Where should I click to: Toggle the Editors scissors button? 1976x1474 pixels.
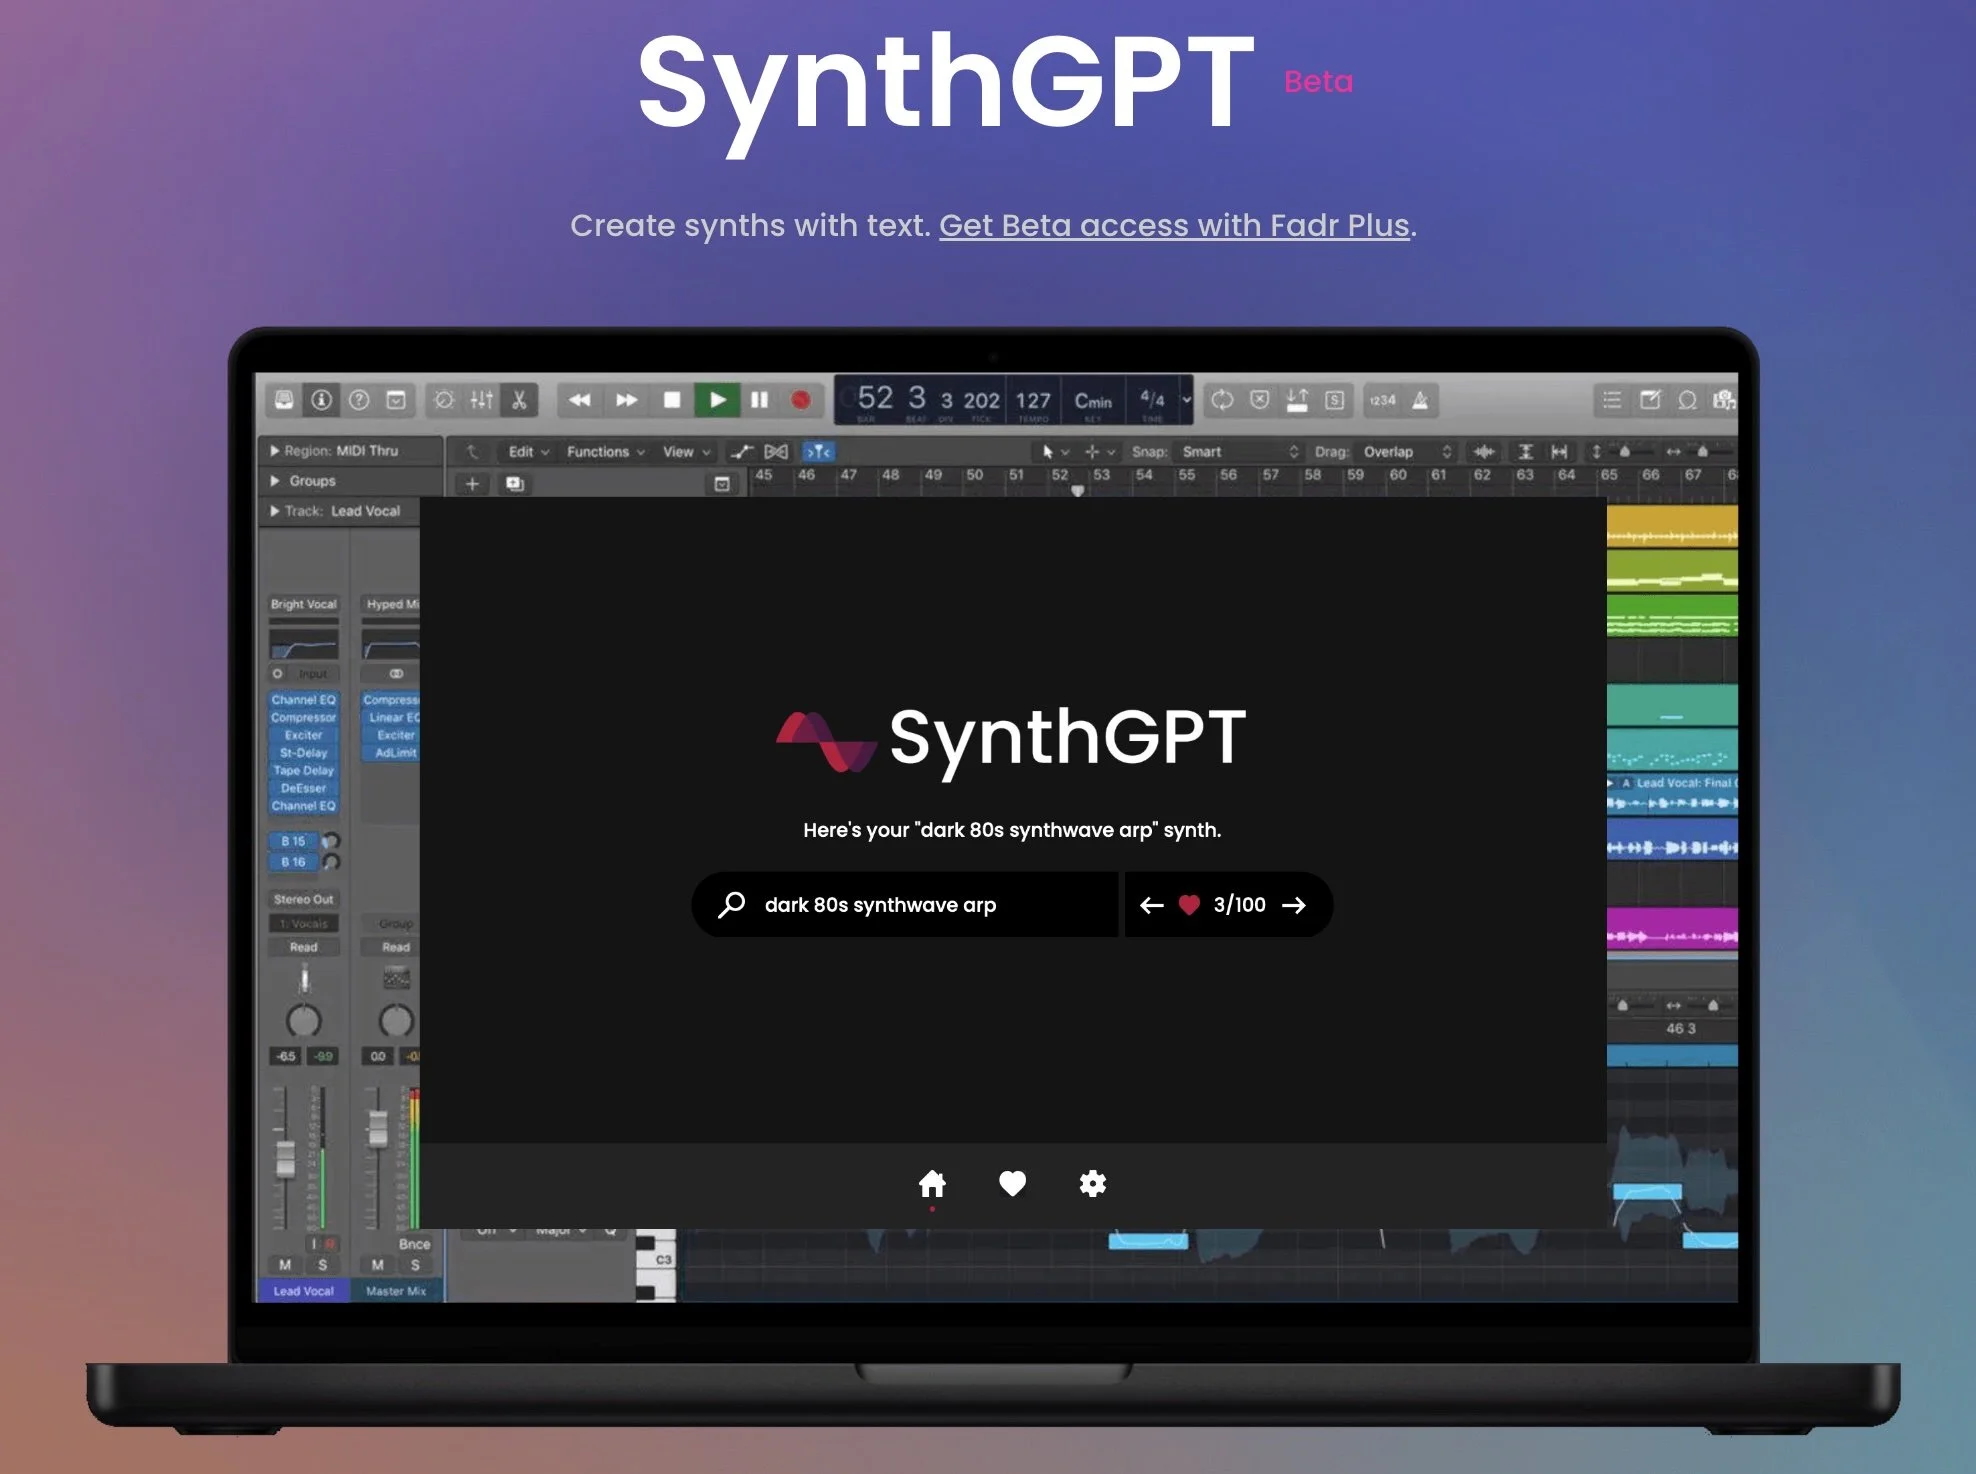tap(519, 400)
